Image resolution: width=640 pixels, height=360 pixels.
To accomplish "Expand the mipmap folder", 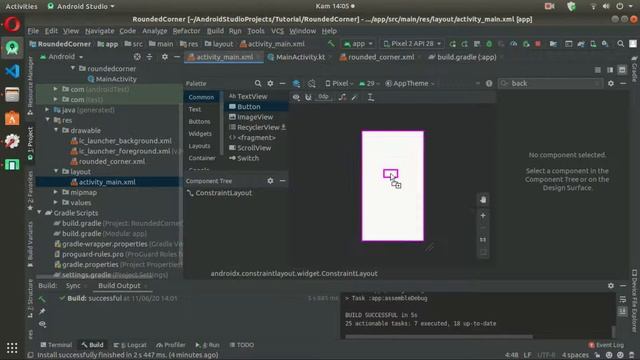I will [56, 192].
